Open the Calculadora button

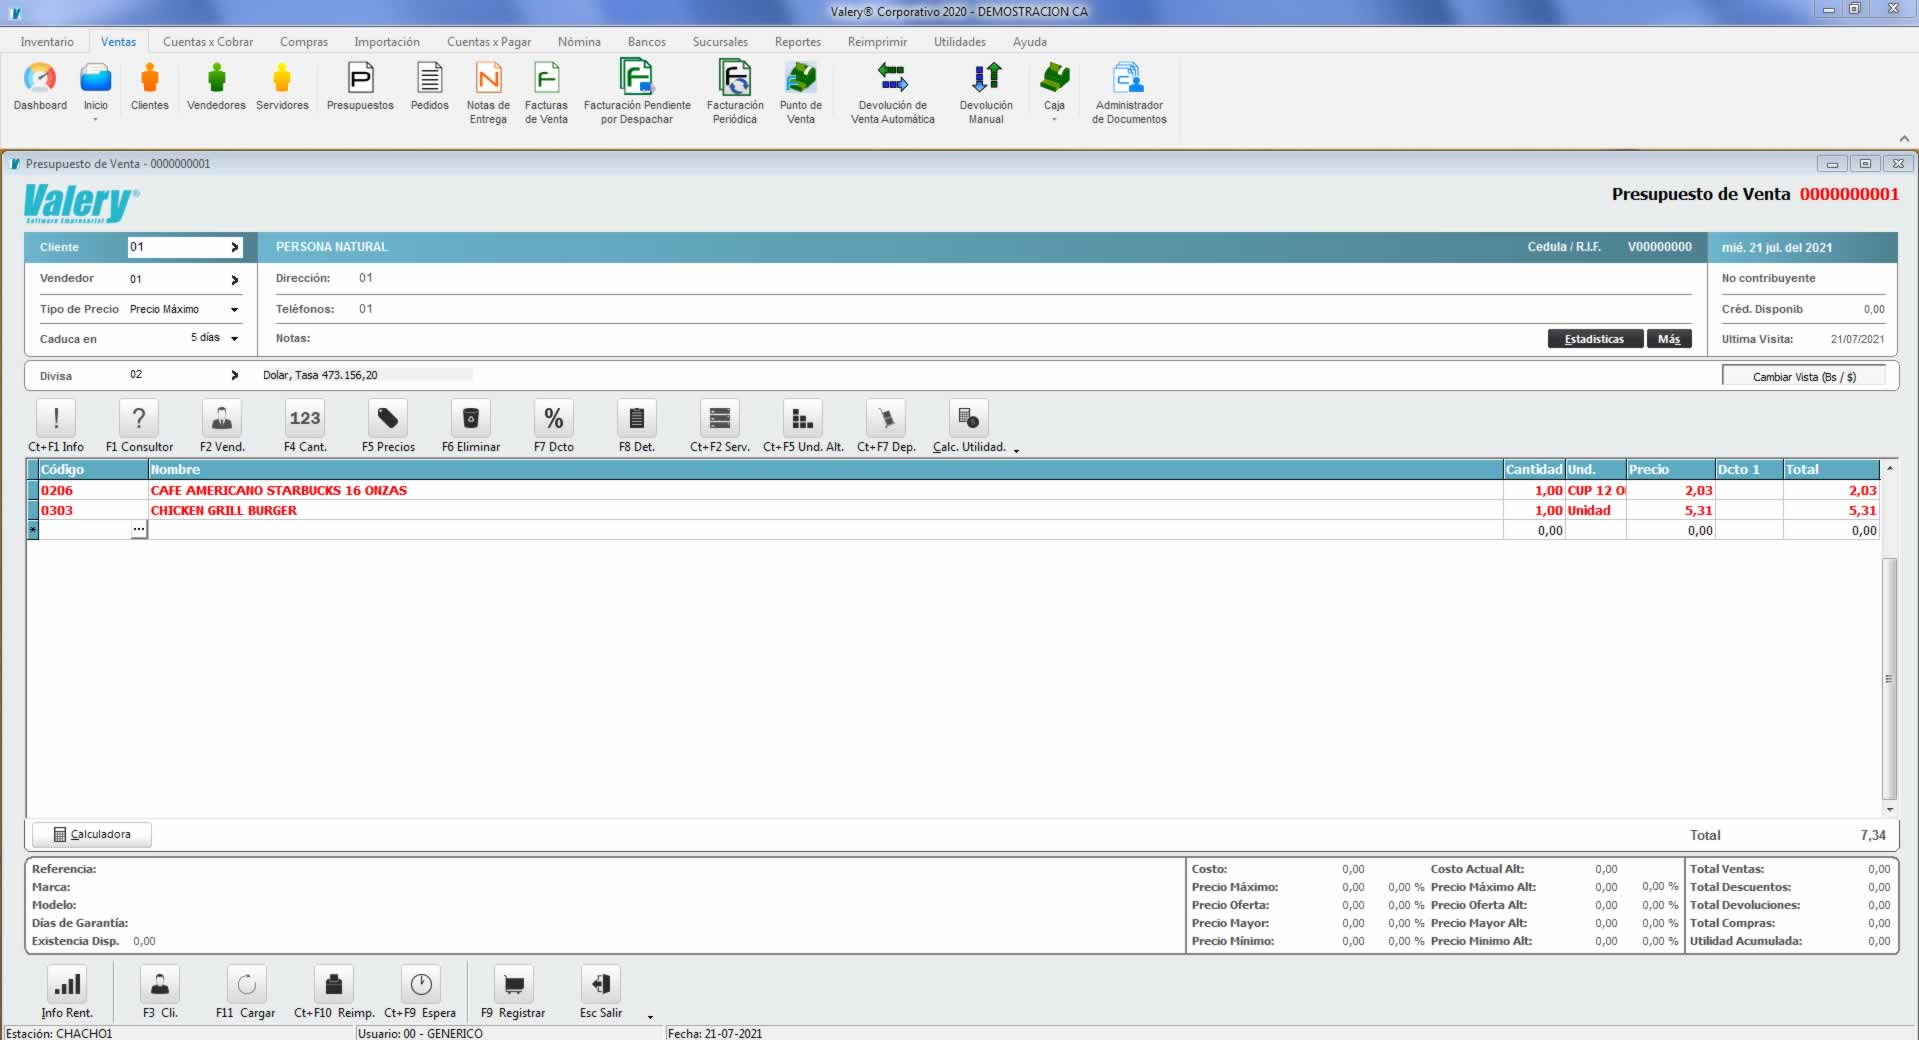click(92, 834)
